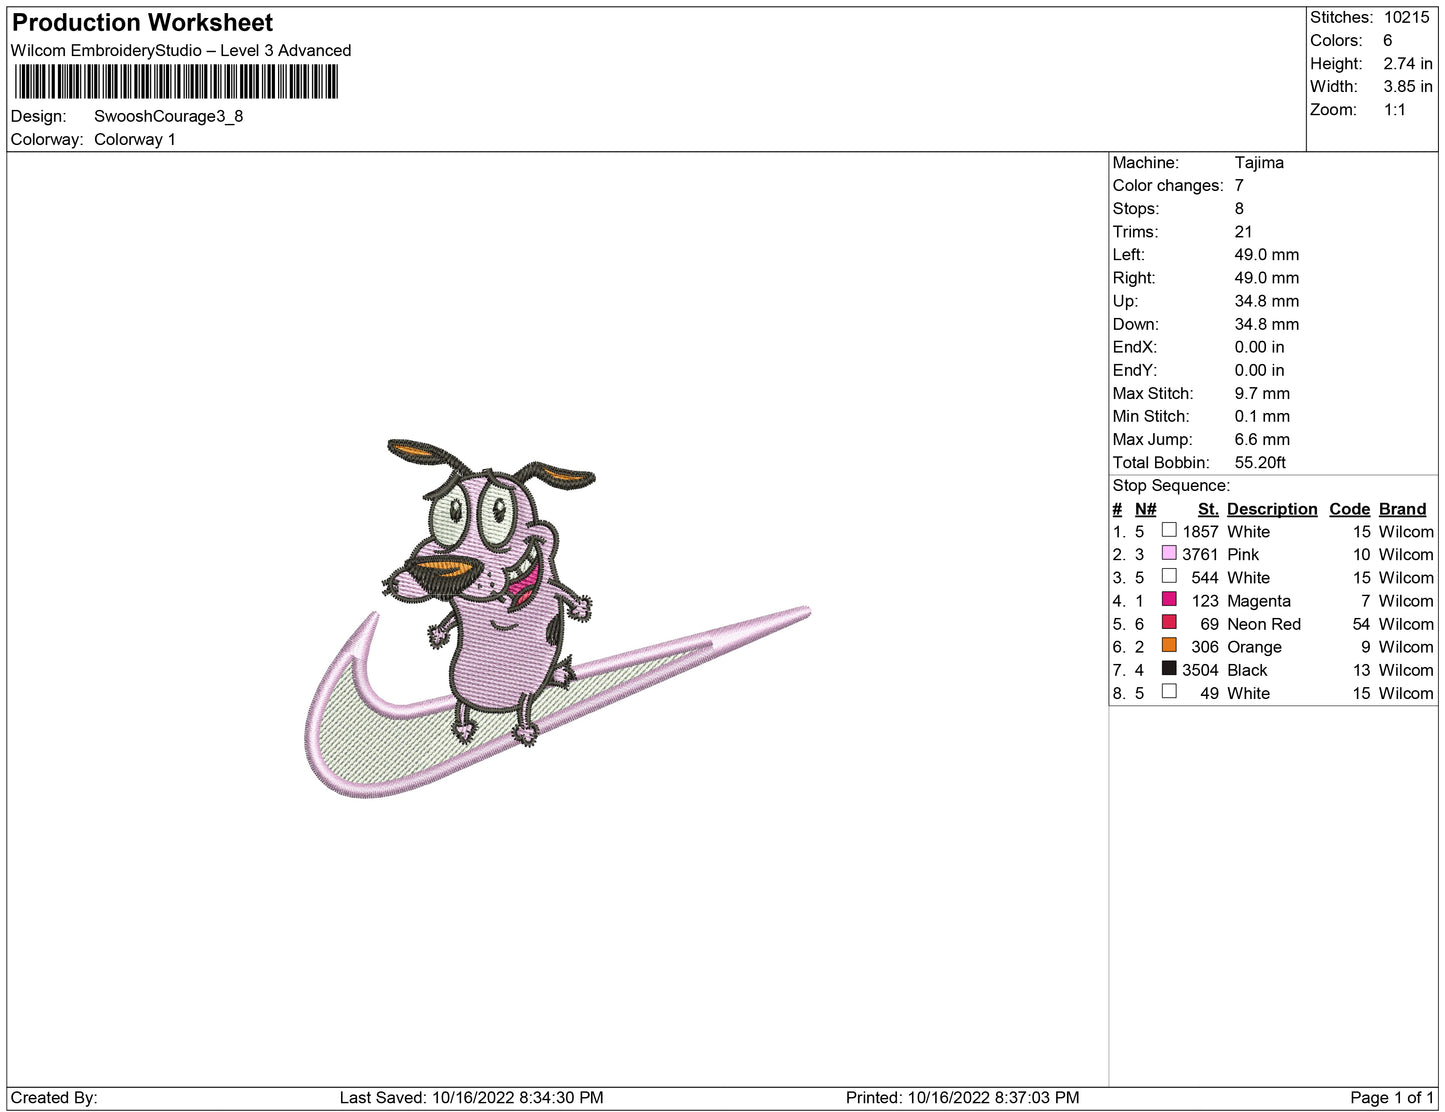
Task: Select the Trims value "21"
Action: [1243, 231]
